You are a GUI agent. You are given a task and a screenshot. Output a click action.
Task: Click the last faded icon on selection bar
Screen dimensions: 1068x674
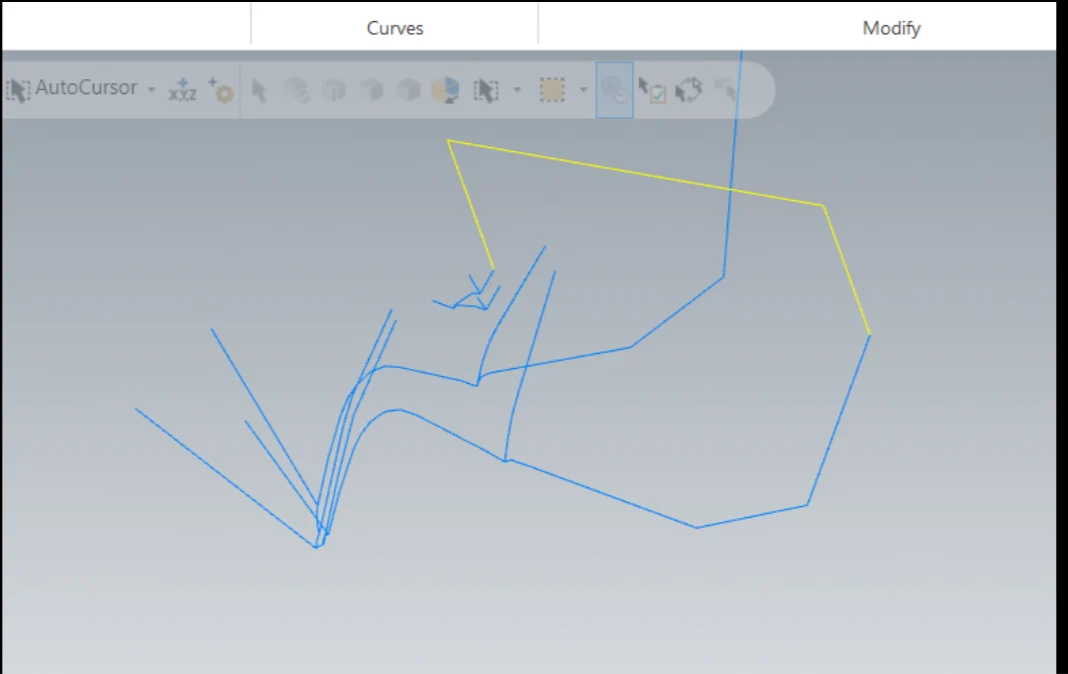(x=726, y=91)
